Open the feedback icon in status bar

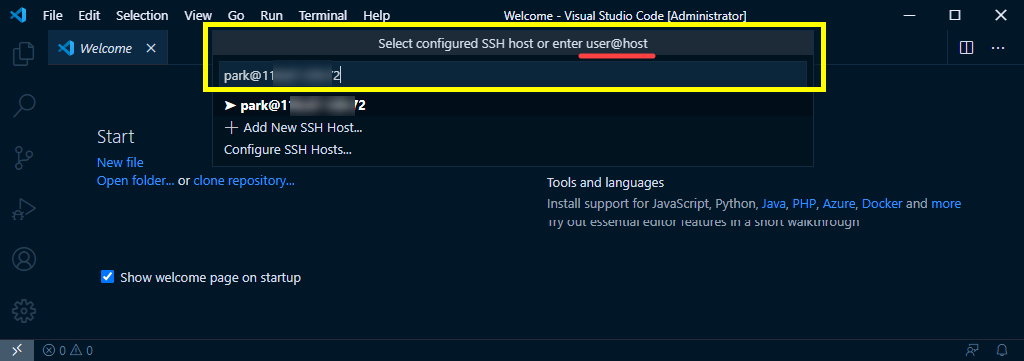972,351
